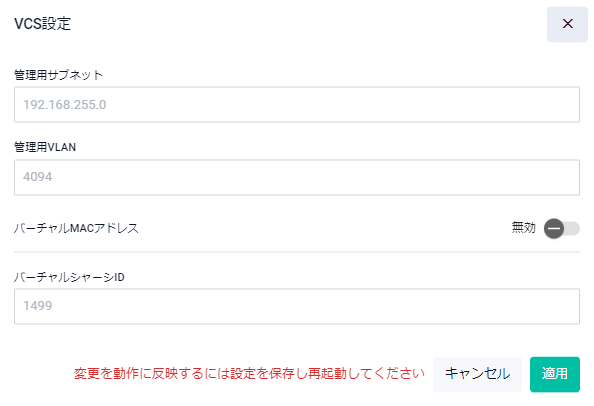Click the 管理用VLAN label
The width and height of the screenshot is (594, 406).
coord(45,147)
